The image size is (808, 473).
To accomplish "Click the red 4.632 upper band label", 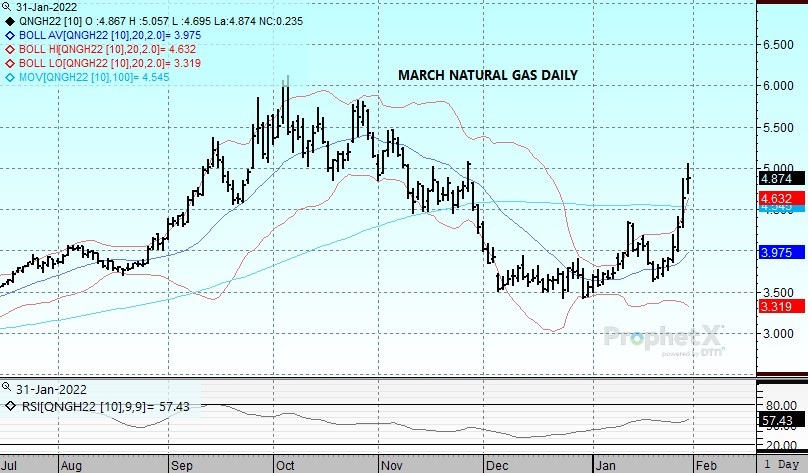I will tap(777, 199).
